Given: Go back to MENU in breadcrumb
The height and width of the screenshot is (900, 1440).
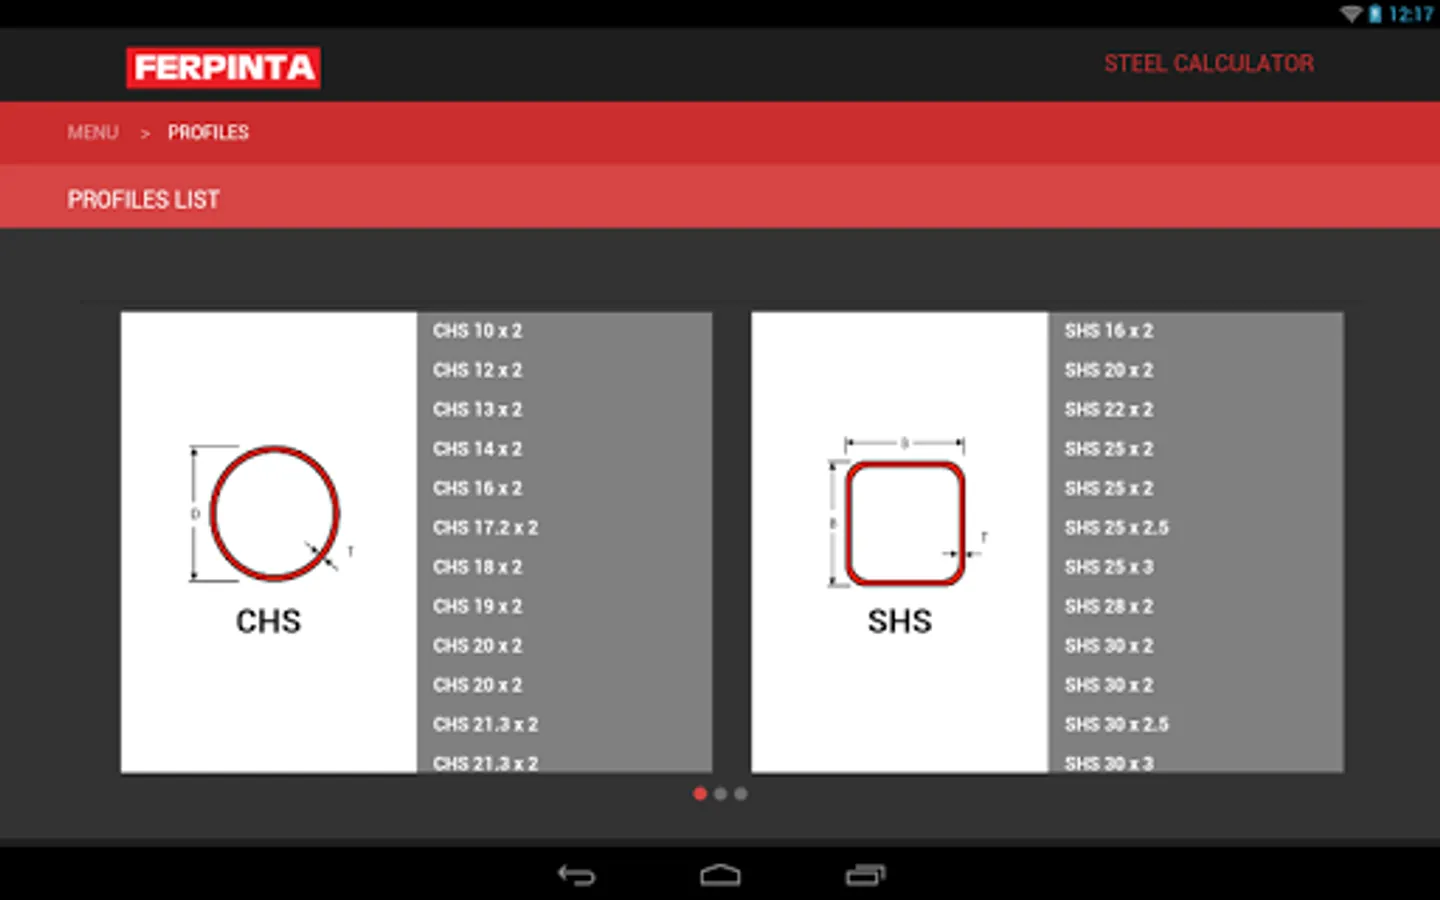Looking at the screenshot, I should [93, 132].
